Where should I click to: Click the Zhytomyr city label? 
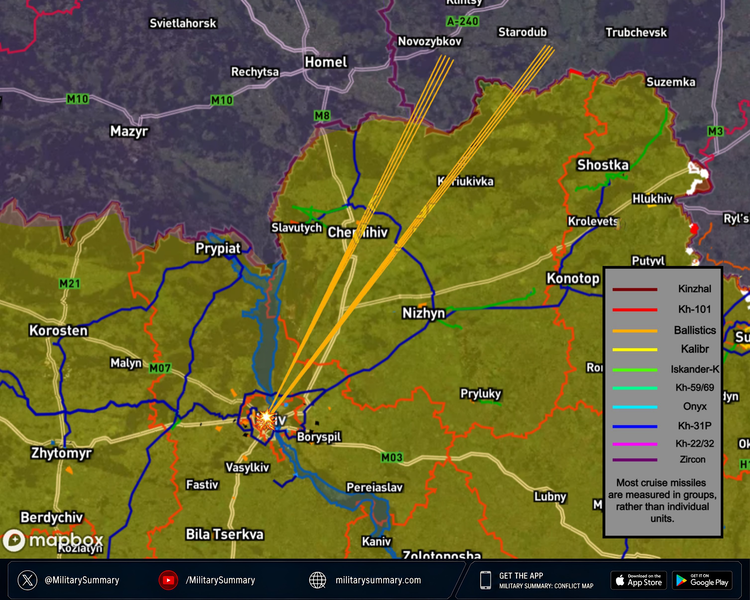61,453
